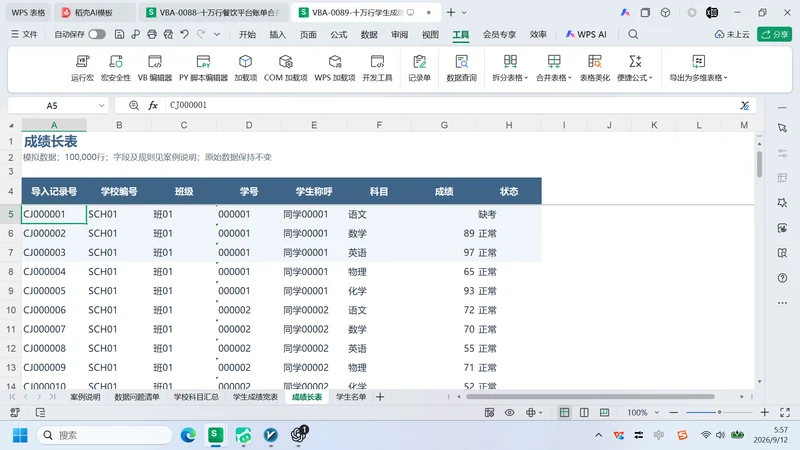Open PY script editor

(203, 68)
